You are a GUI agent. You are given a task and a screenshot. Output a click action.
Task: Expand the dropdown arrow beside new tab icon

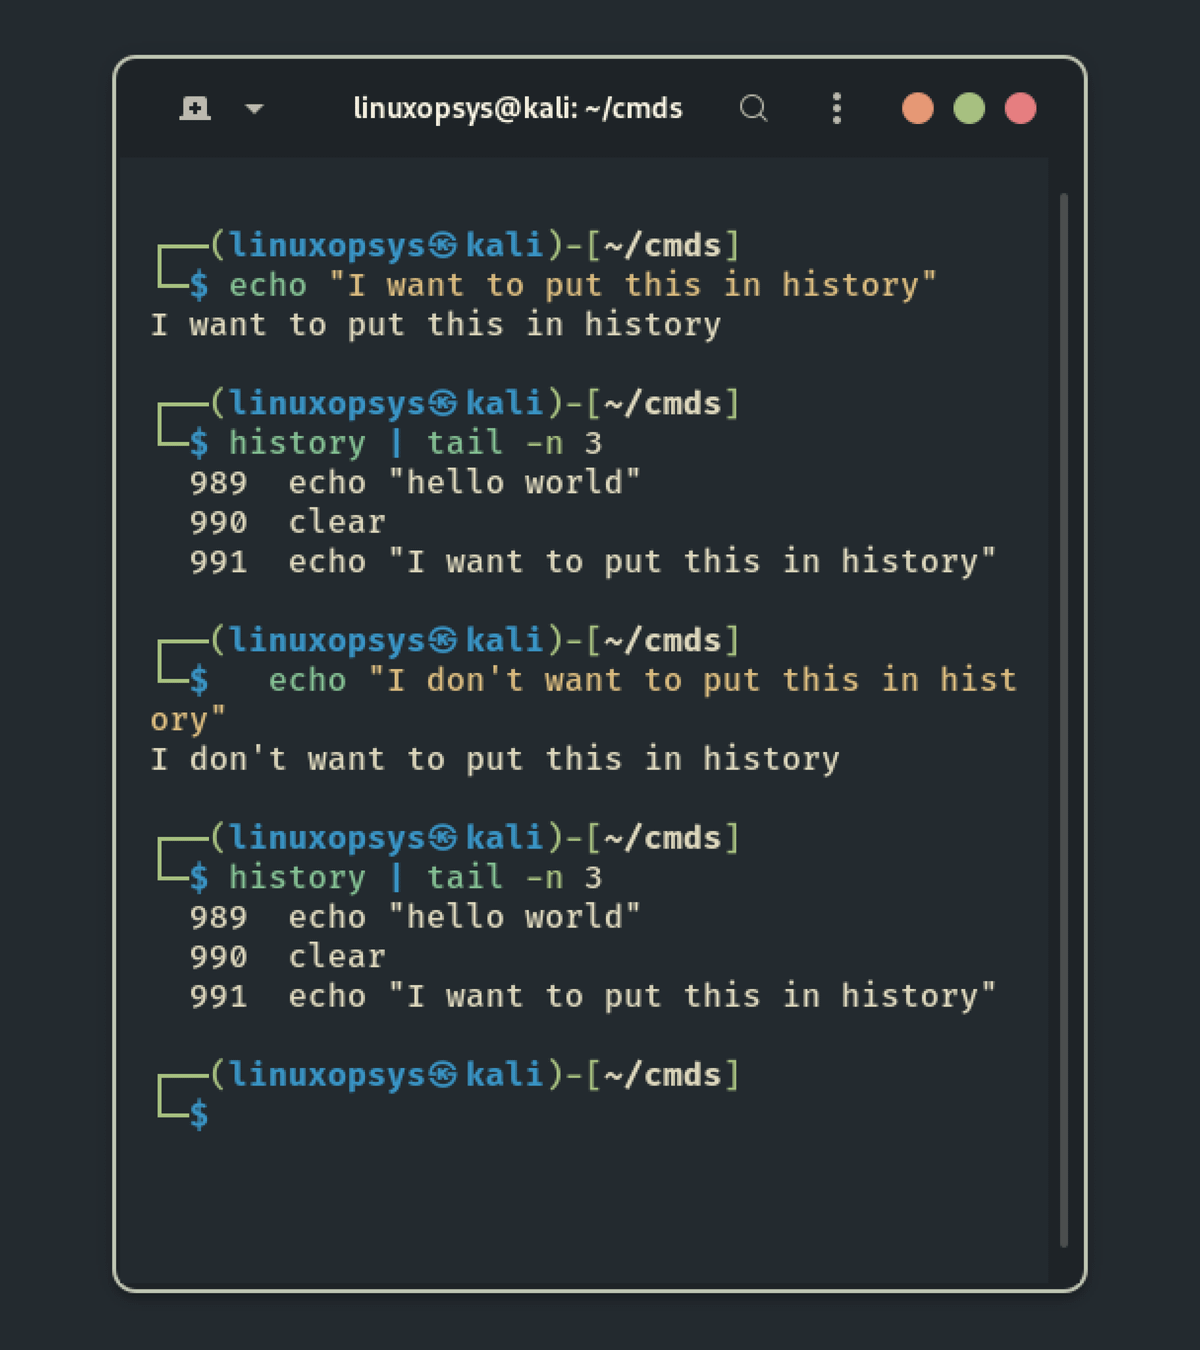pos(254,108)
